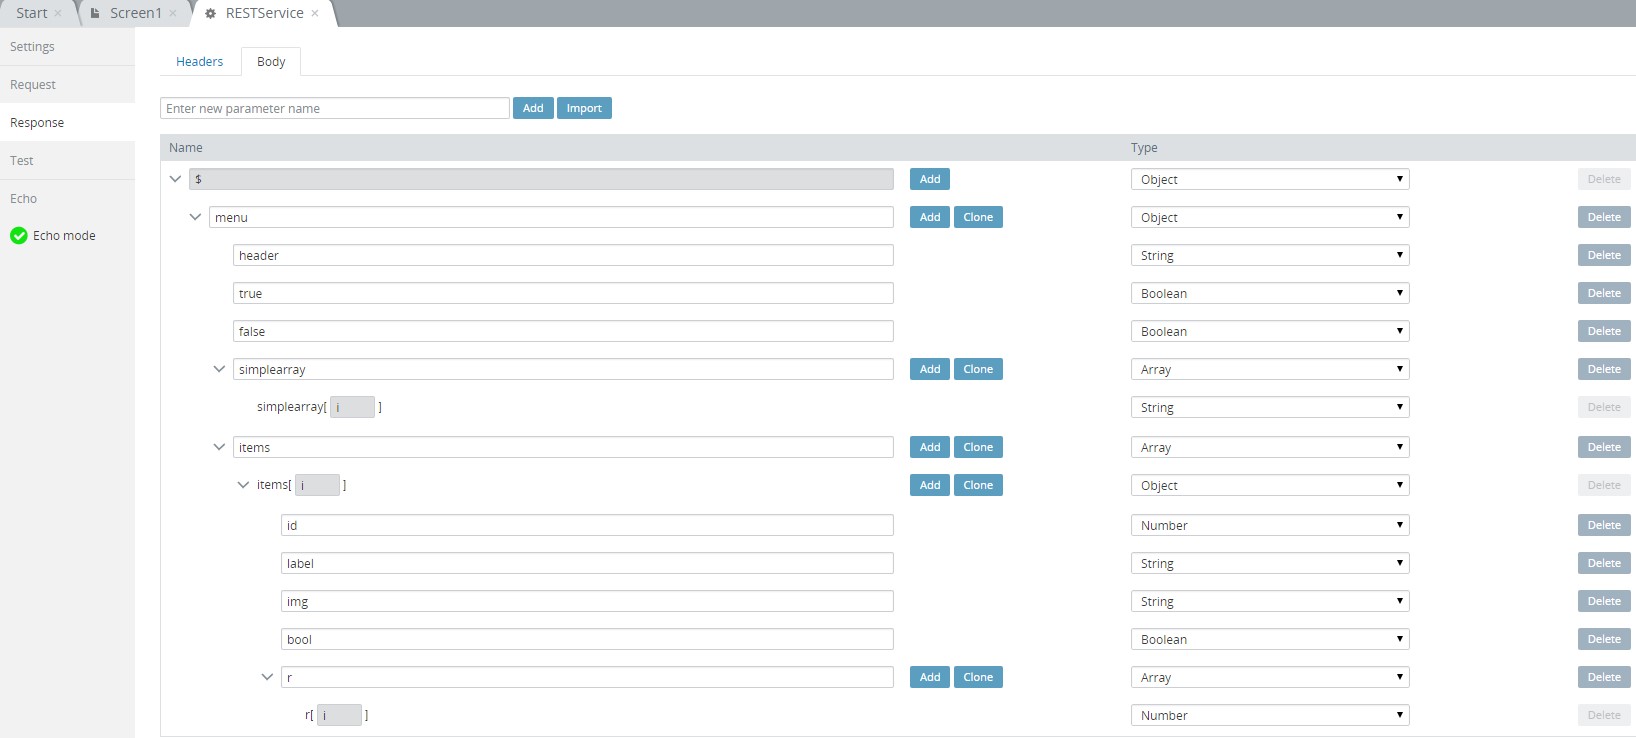Screen dimensions: 1636x738
Task: Delete the false parameter
Action: 1604,331
